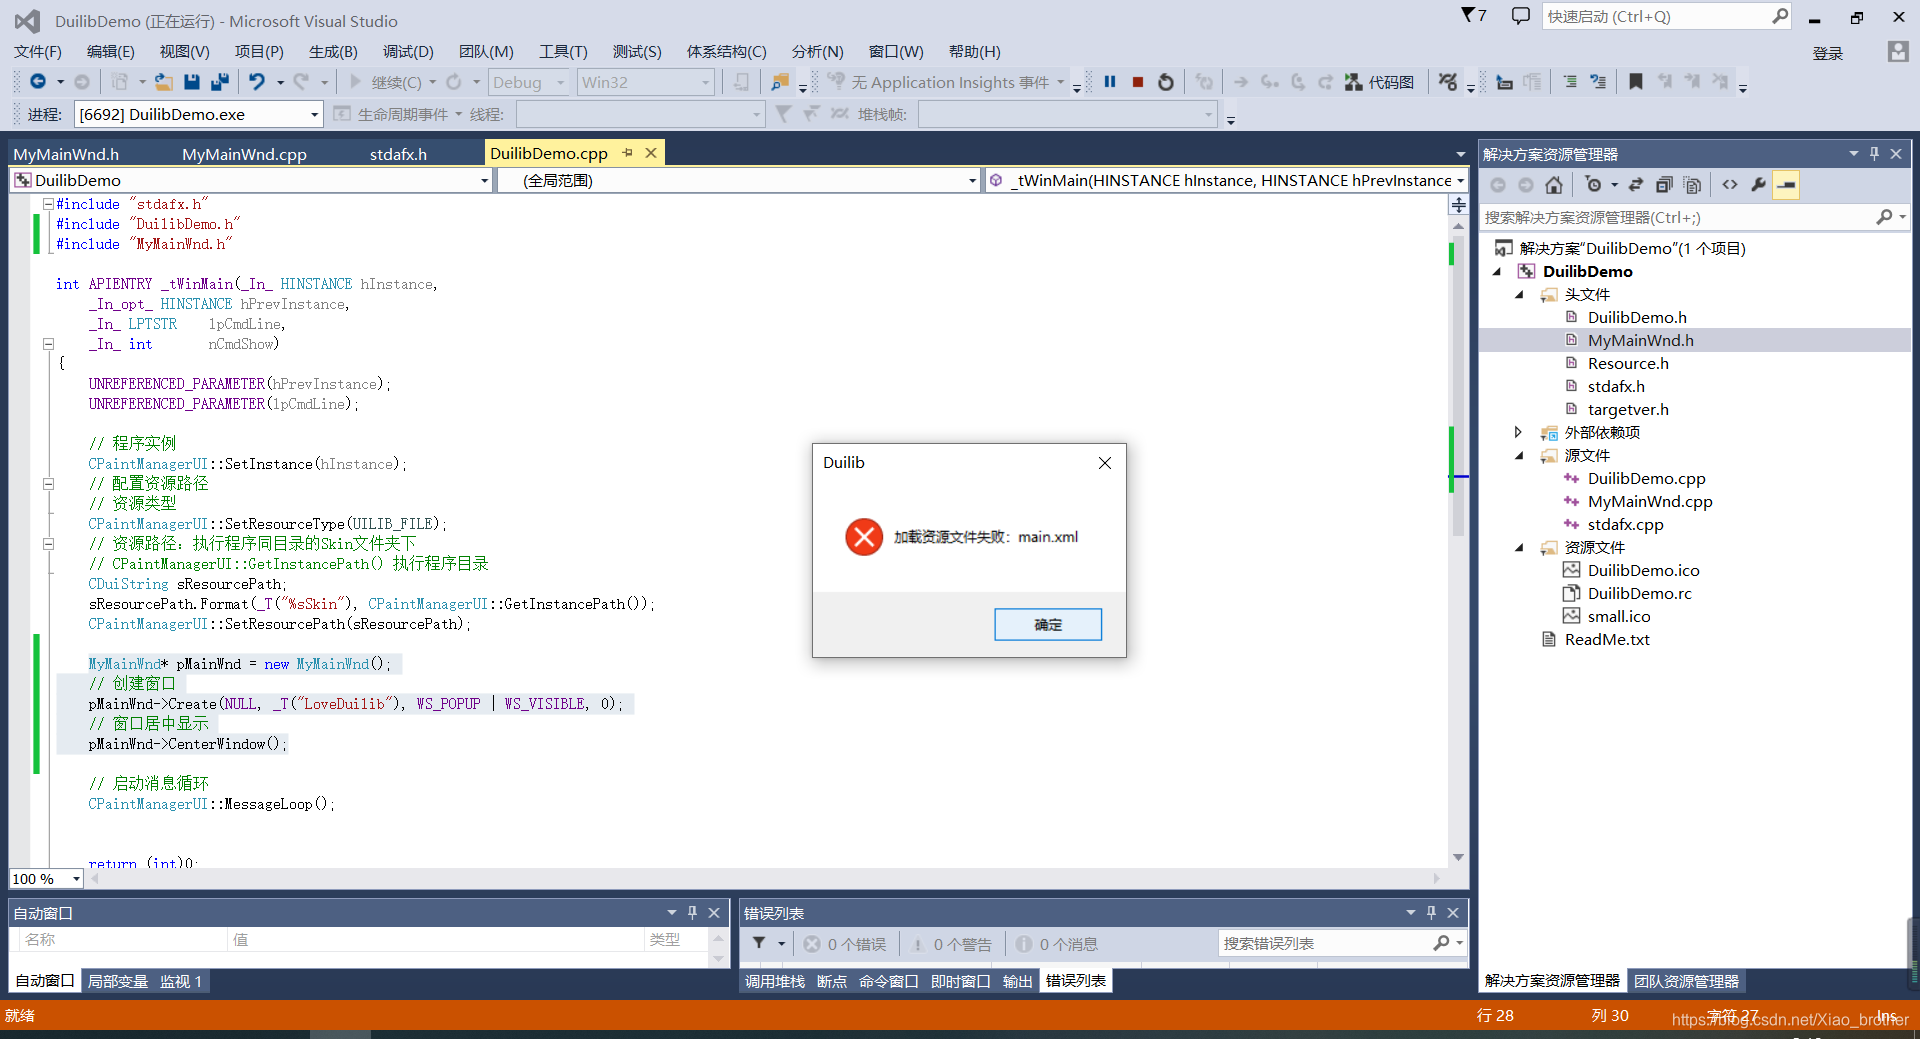
Task: Switch to the stdafx.h editor tab
Action: (x=398, y=154)
